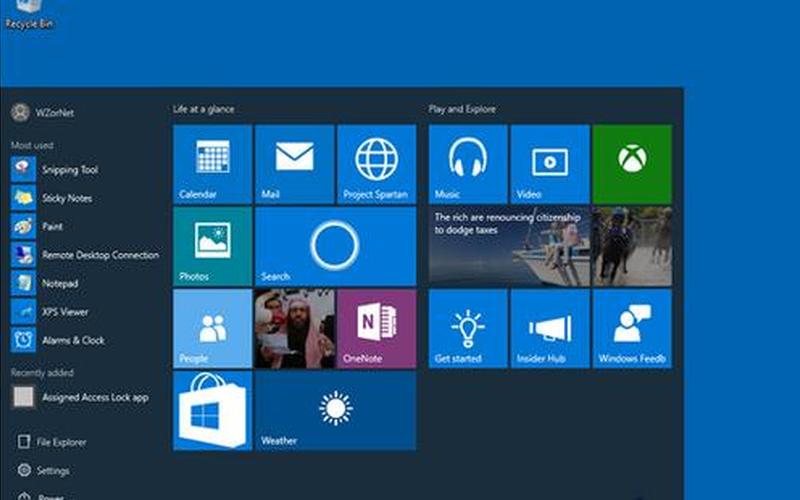Open the Calendar tile
800x500 pixels.
tap(212, 164)
